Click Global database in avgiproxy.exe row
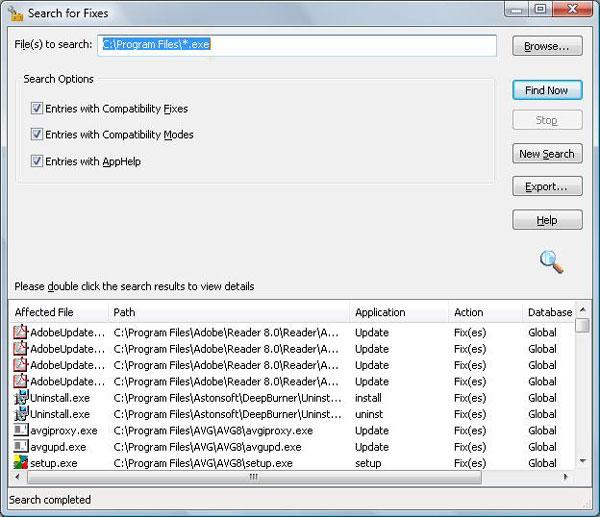The width and height of the screenshot is (600, 517). [x=542, y=431]
